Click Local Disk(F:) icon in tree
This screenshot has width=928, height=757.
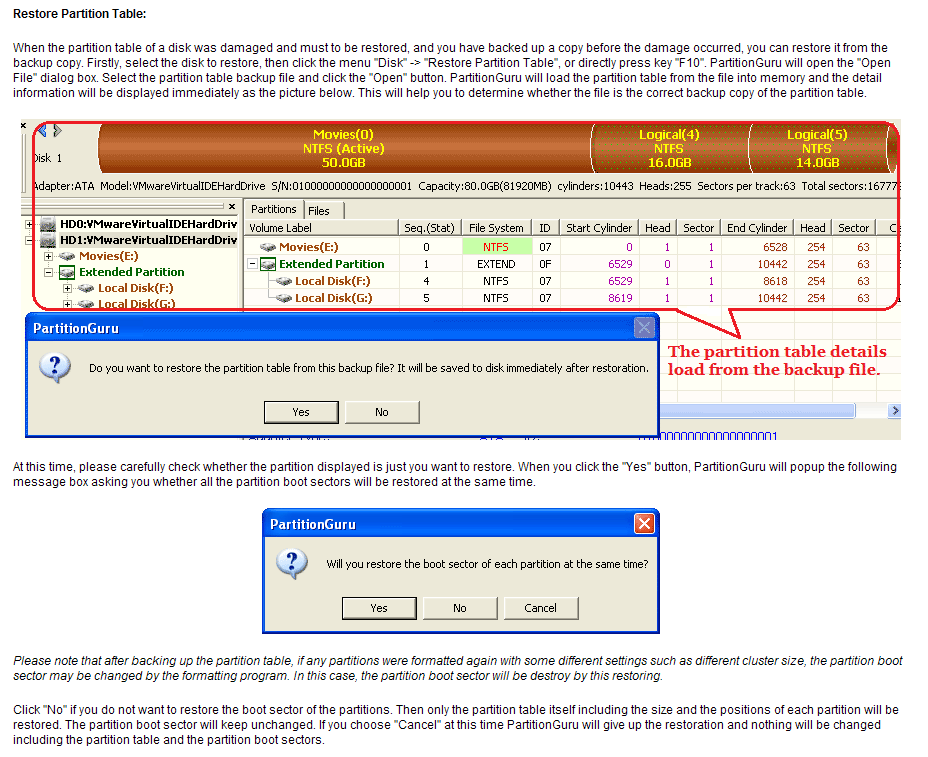tap(86, 288)
